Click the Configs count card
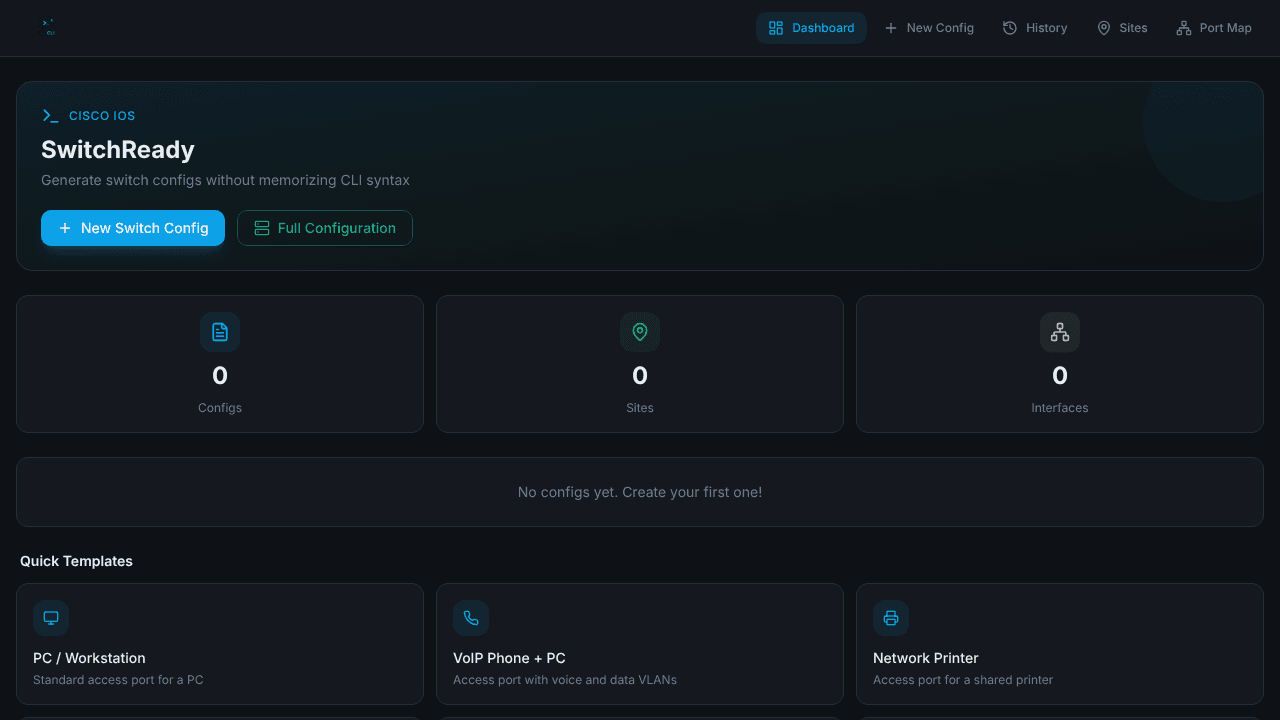The width and height of the screenshot is (1280, 720). (220, 364)
